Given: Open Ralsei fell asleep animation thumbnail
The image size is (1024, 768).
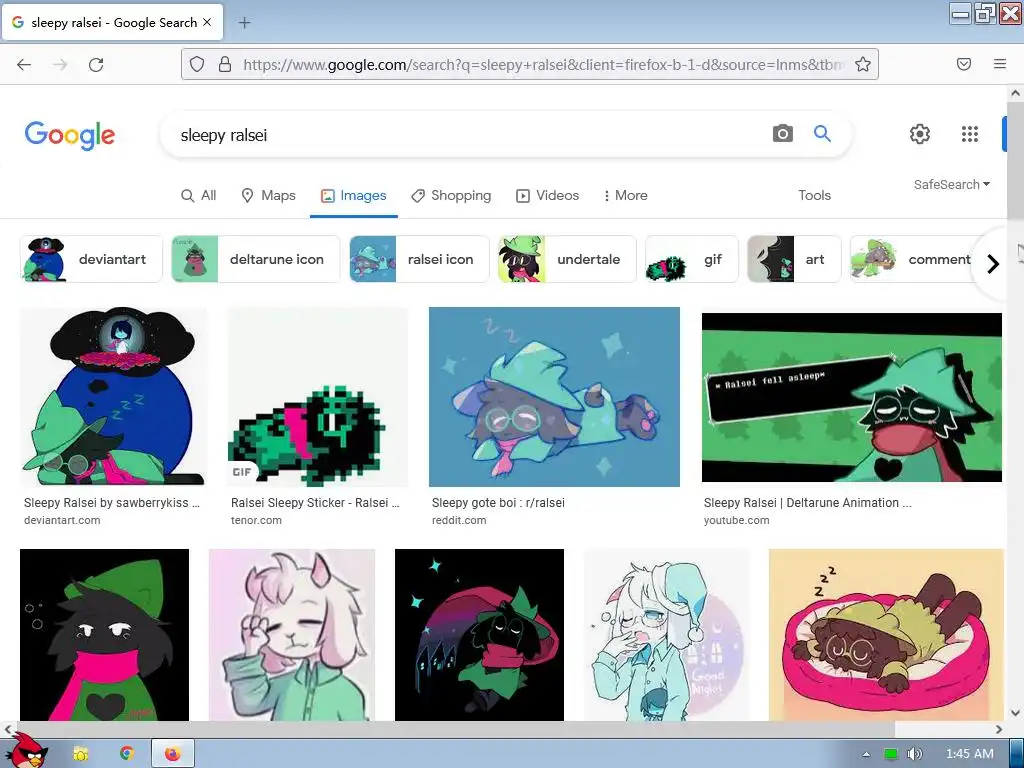Looking at the screenshot, I should (x=852, y=397).
